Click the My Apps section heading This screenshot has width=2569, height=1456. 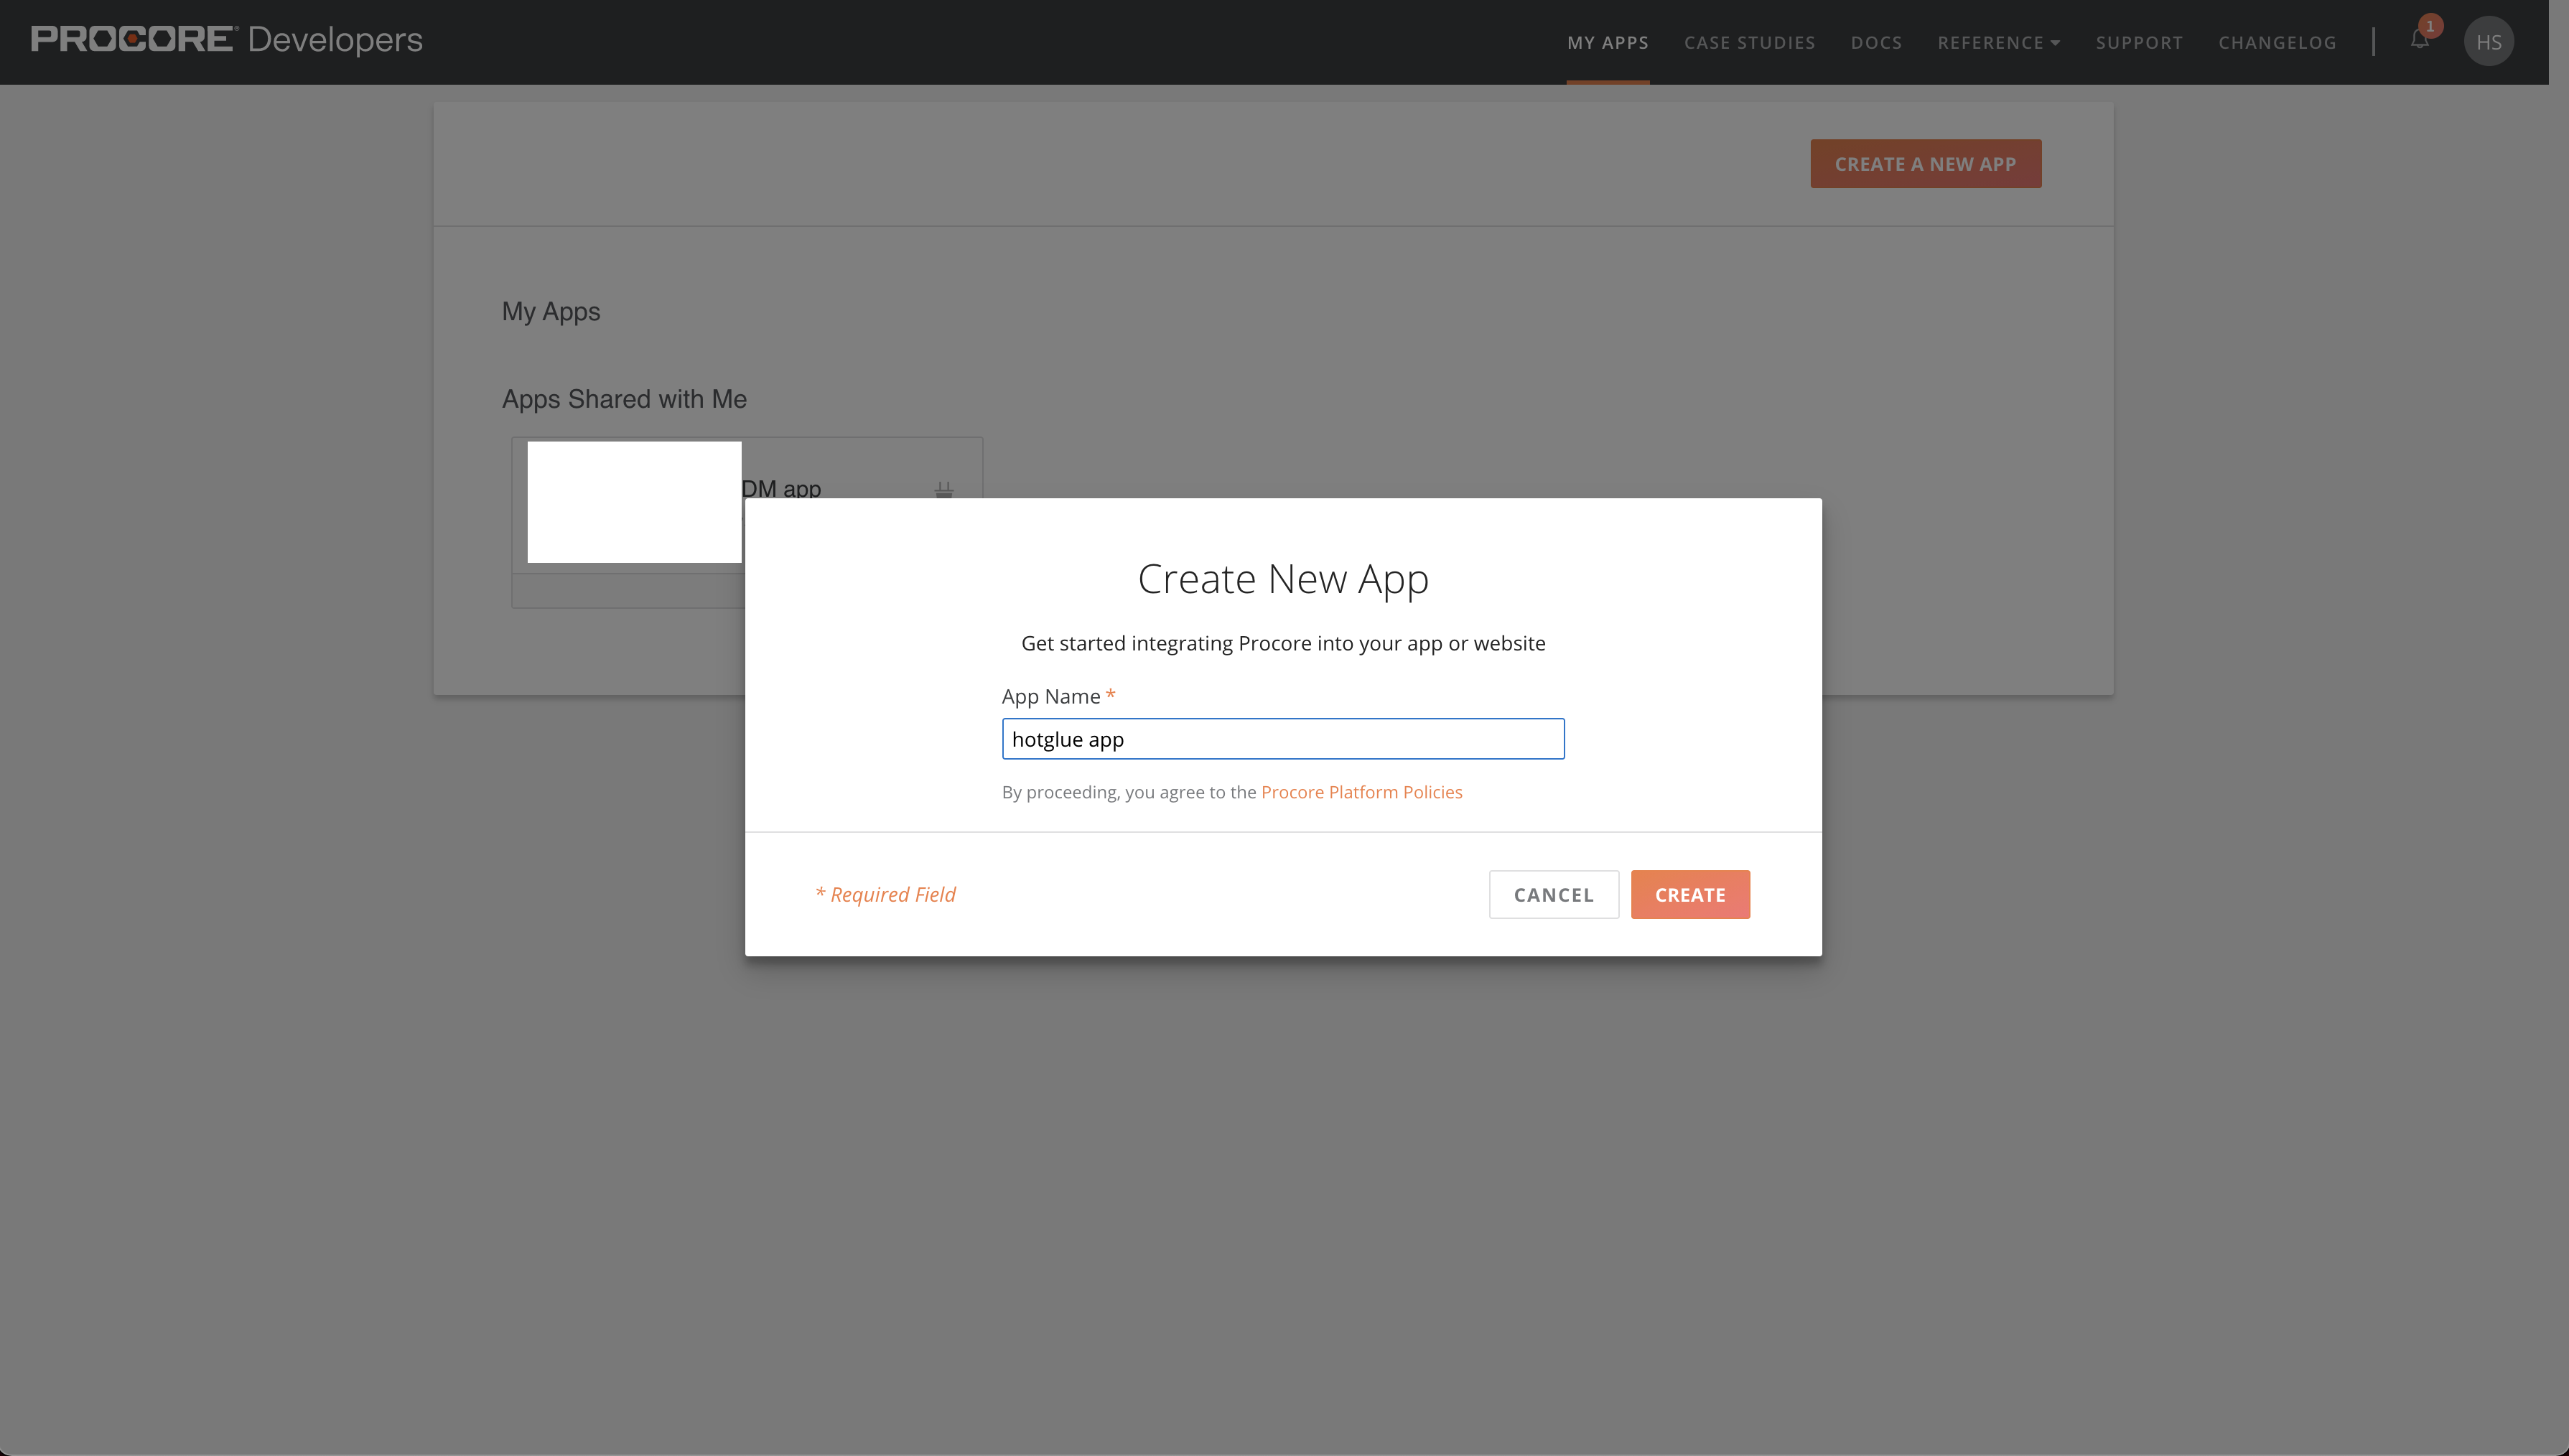(x=551, y=312)
